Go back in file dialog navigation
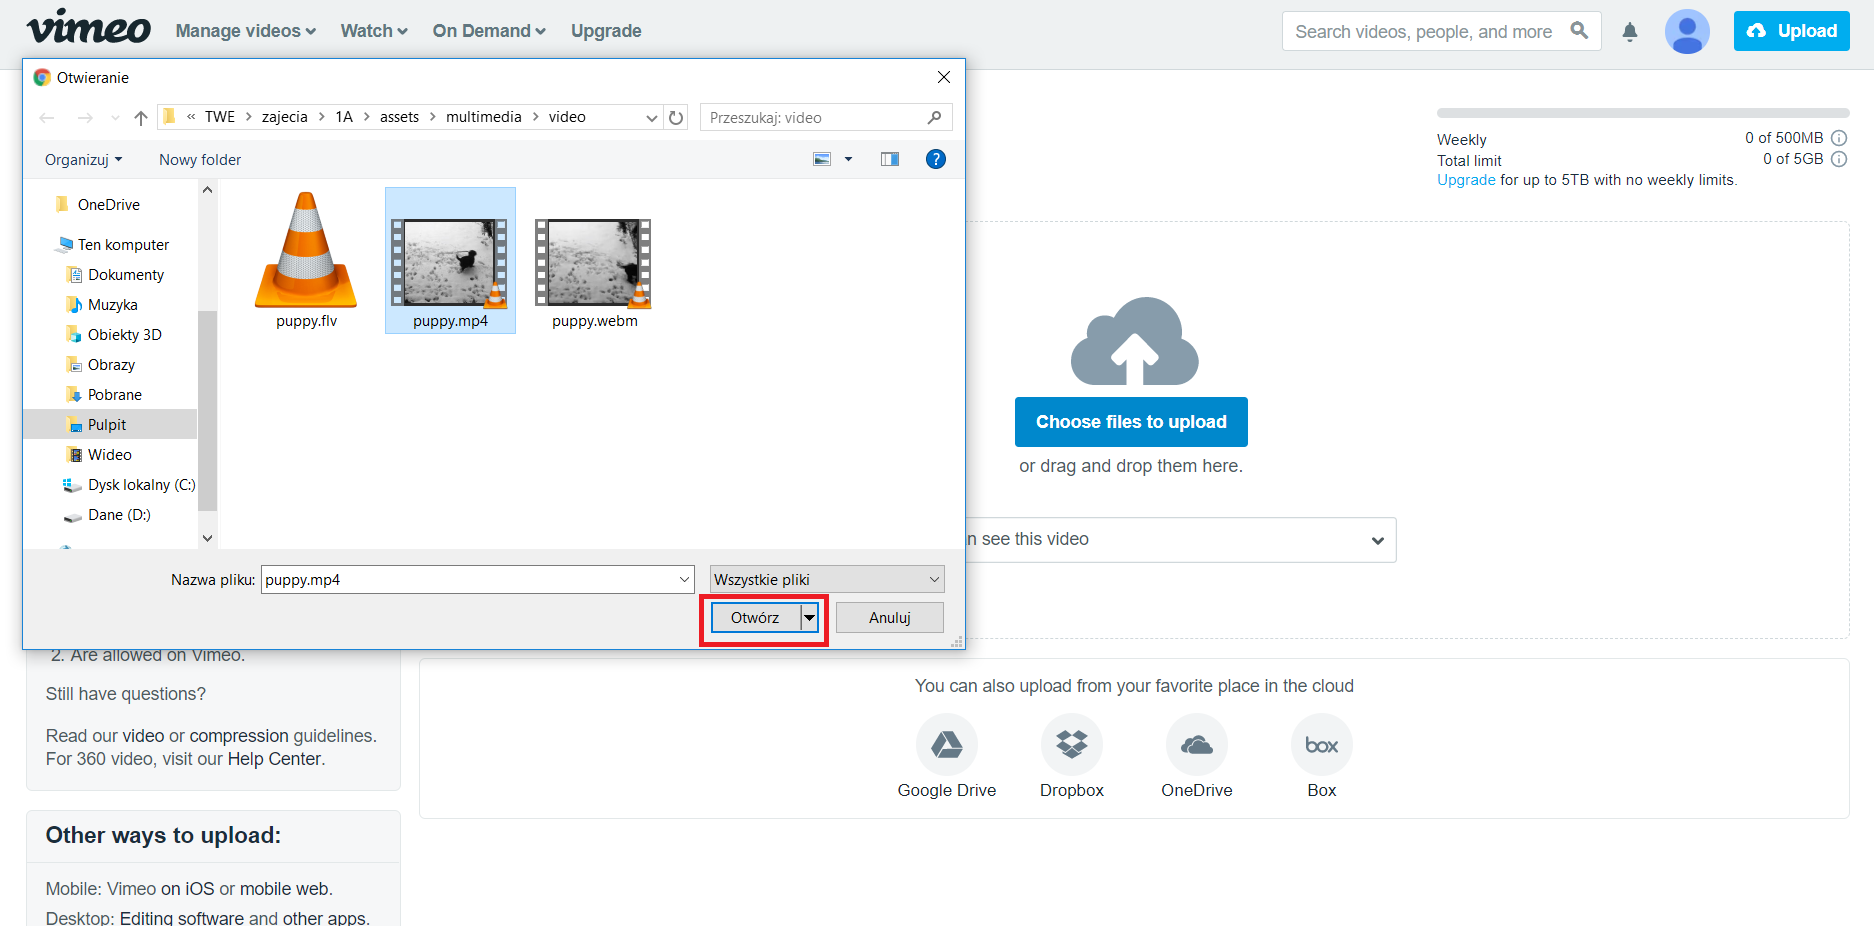Screen dimensions: 1874x926 pyautogui.click(x=47, y=118)
